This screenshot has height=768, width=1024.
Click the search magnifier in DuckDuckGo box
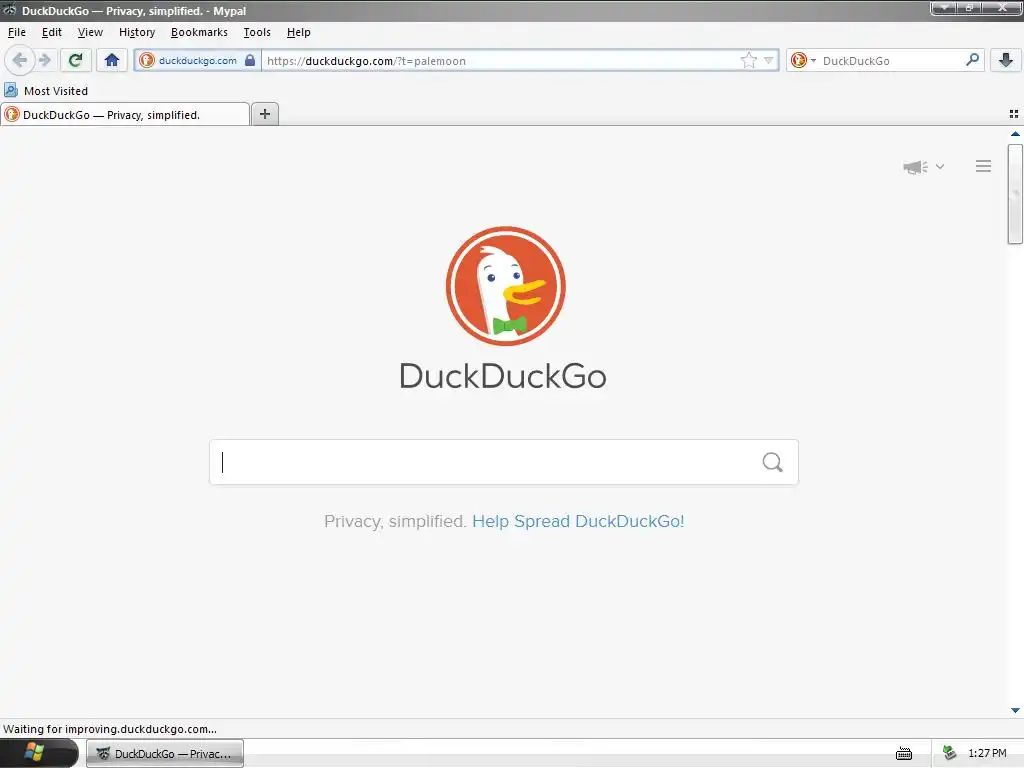click(x=773, y=462)
